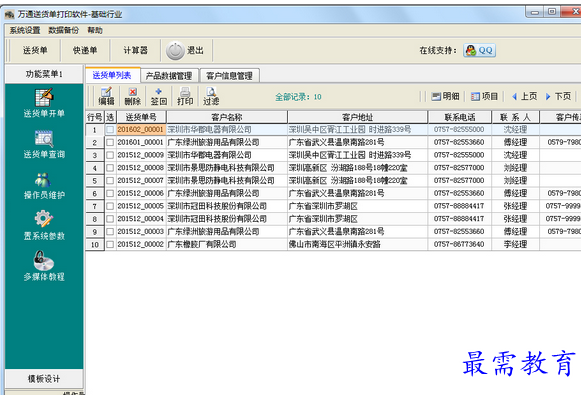584x395 pixels.
Task: Open the 系统设置 menu
Action: click(25, 31)
